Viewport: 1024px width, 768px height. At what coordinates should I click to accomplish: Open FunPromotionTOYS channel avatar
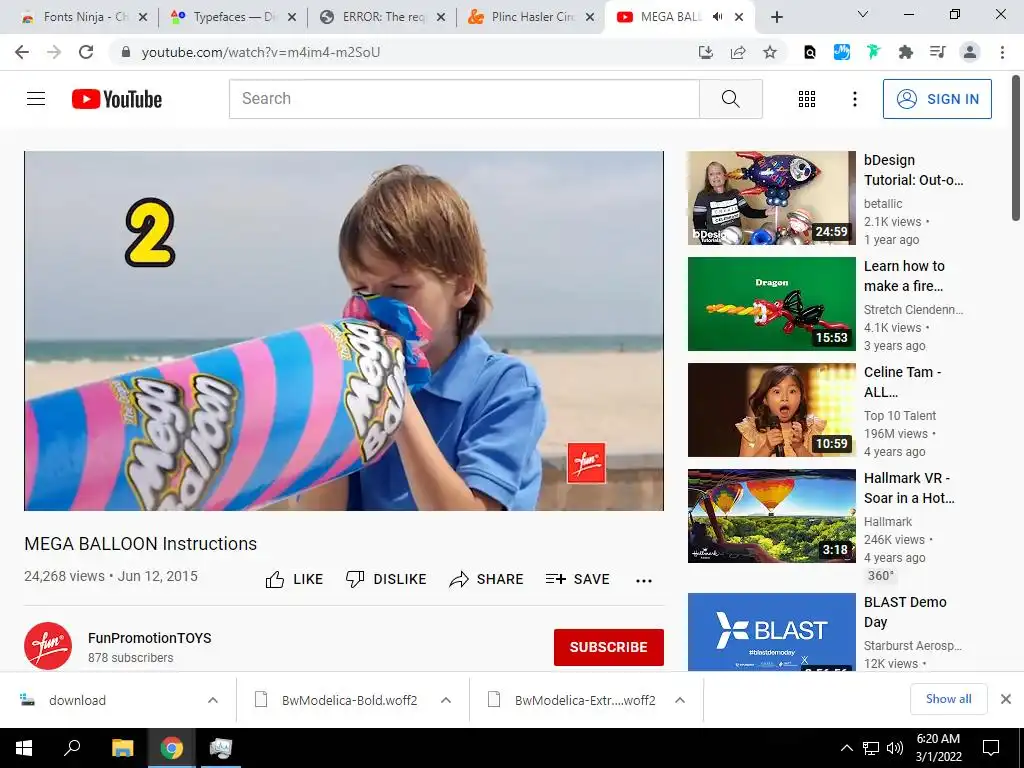48,646
